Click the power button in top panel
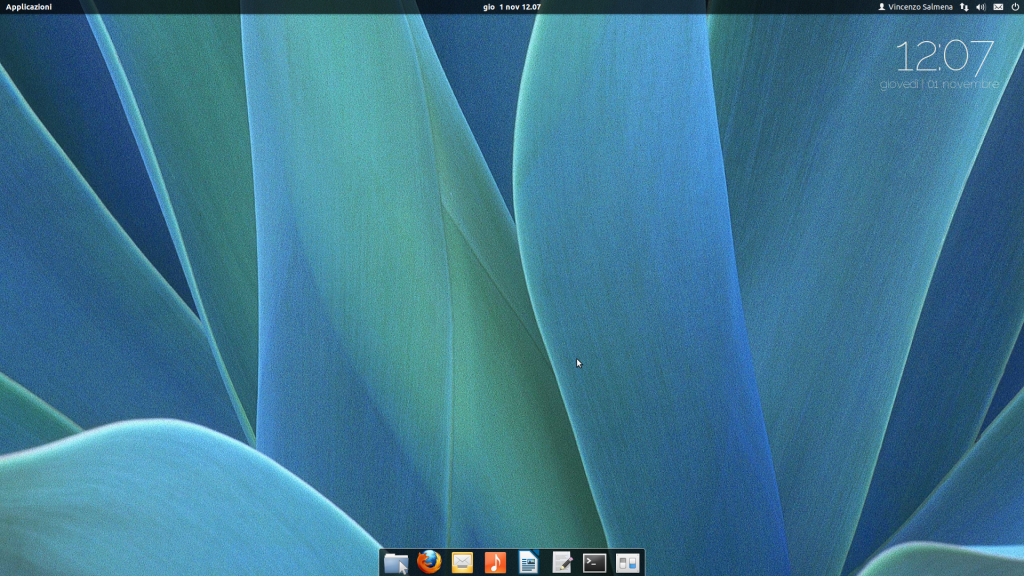The width and height of the screenshot is (1024, 576). [x=1014, y=7]
